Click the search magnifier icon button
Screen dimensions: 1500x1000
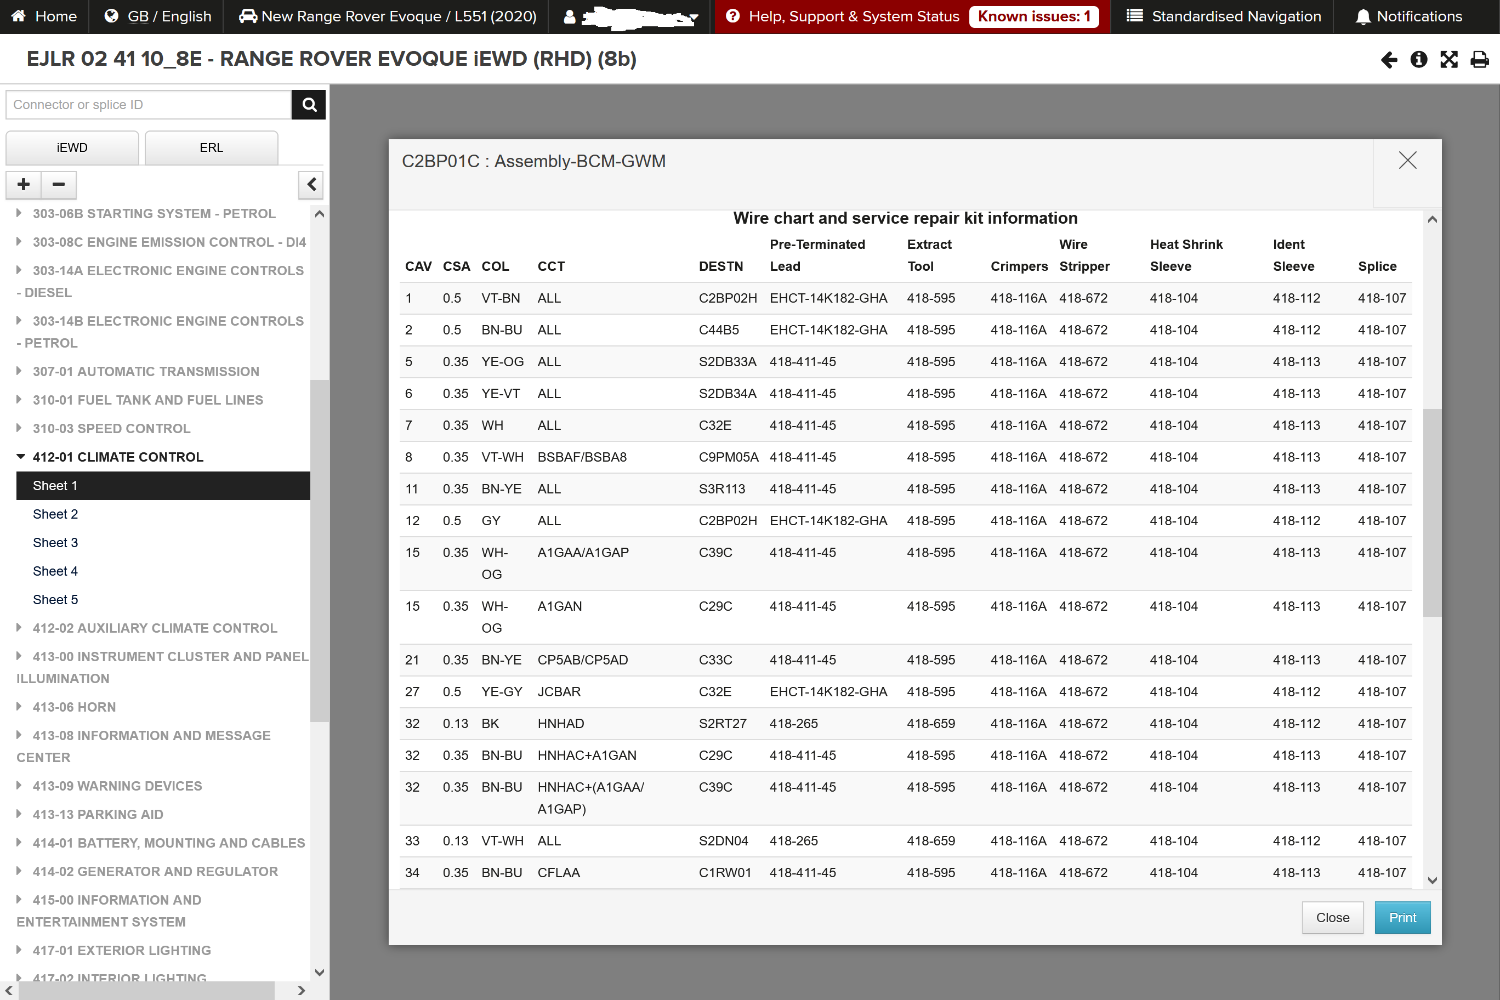point(309,105)
